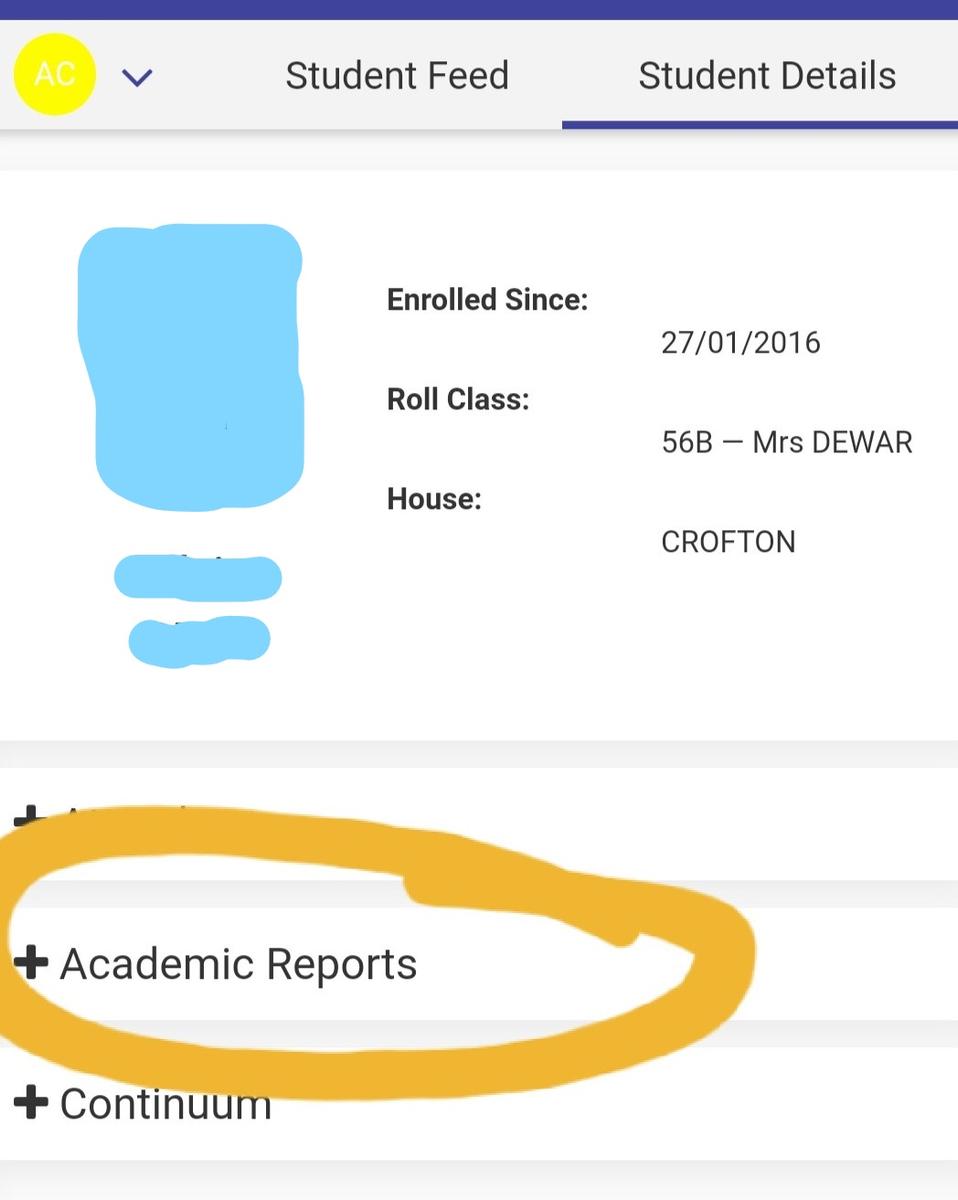Viewport: 958px width, 1200px height.
Task: Expand the Academic Reports section label
Action: point(238,964)
